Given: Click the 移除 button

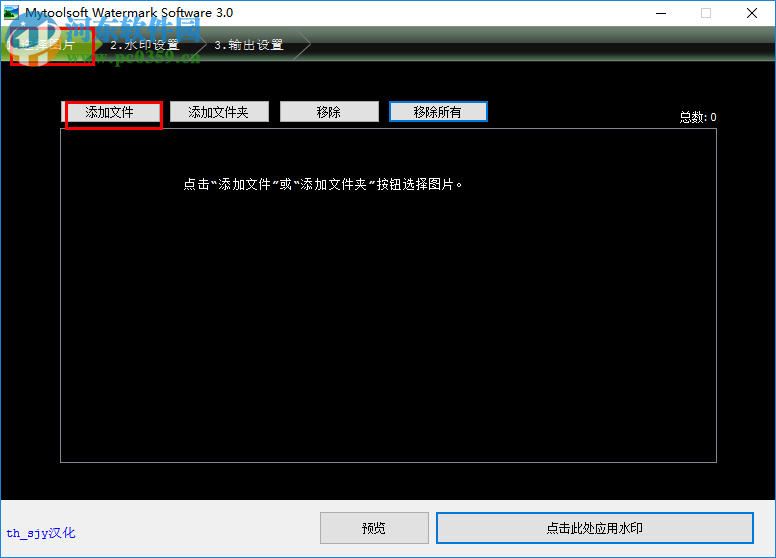Looking at the screenshot, I should [x=329, y=112].
